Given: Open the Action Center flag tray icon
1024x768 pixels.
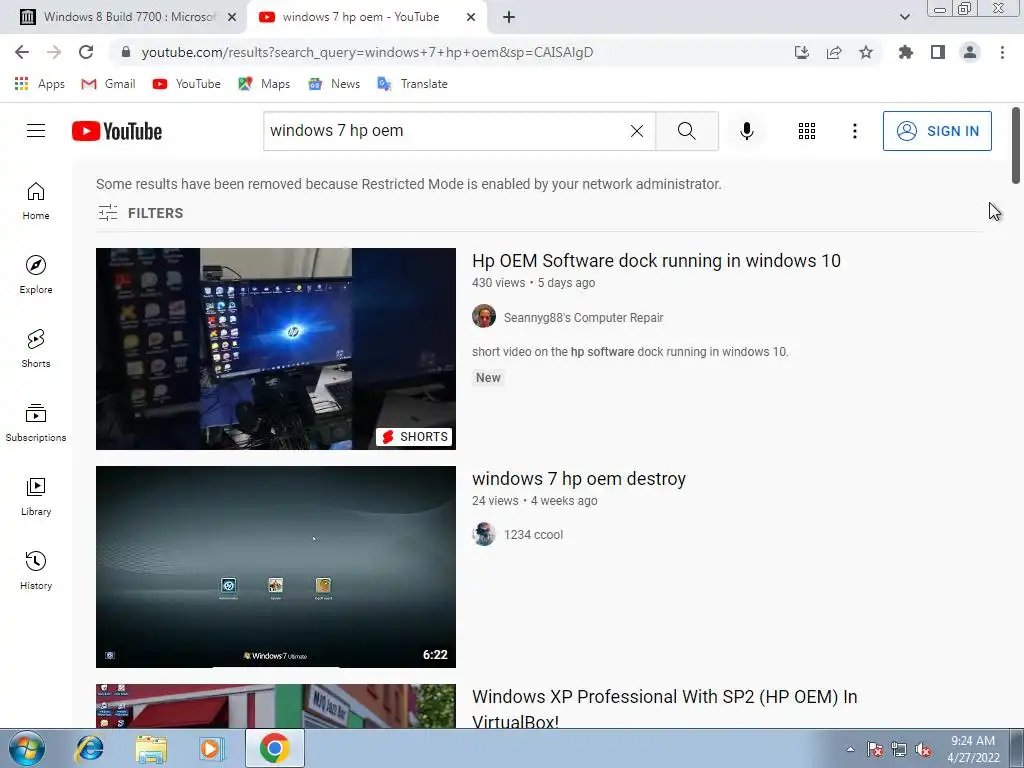Looking at the screenshot, I should click(x=874, y=750).
